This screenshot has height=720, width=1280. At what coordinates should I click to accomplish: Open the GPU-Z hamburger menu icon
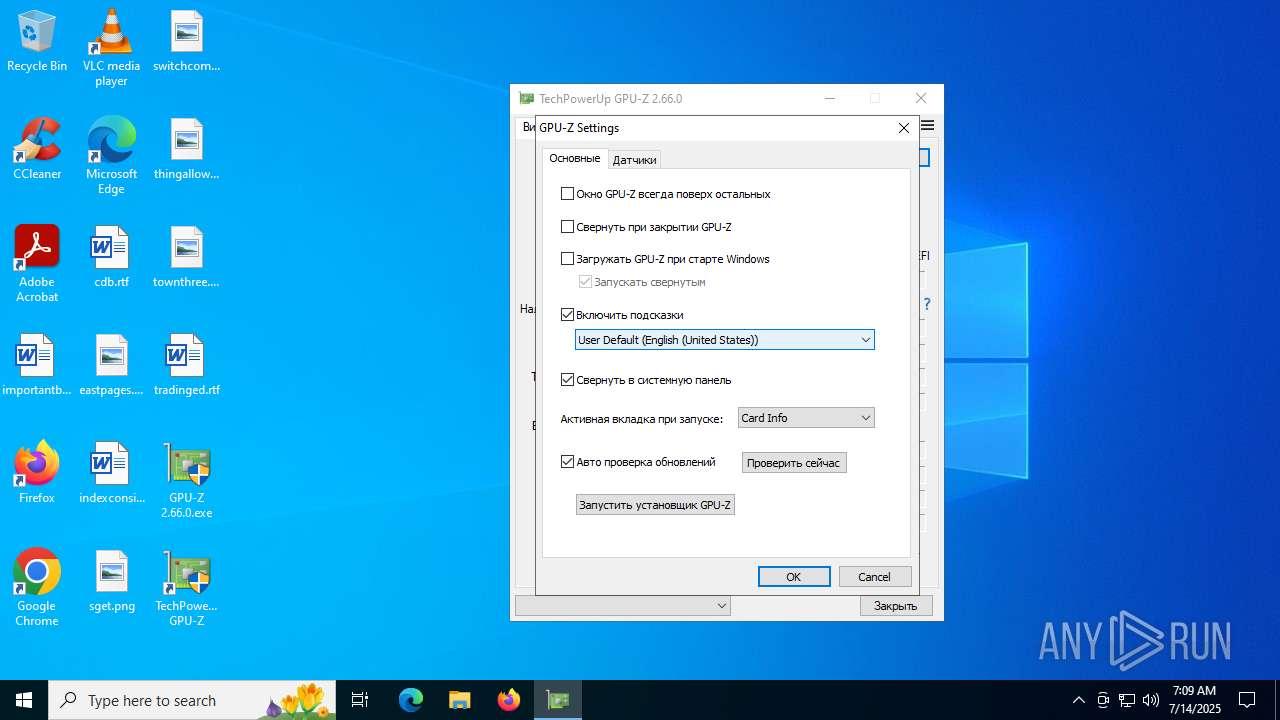[x=928, y=126]
